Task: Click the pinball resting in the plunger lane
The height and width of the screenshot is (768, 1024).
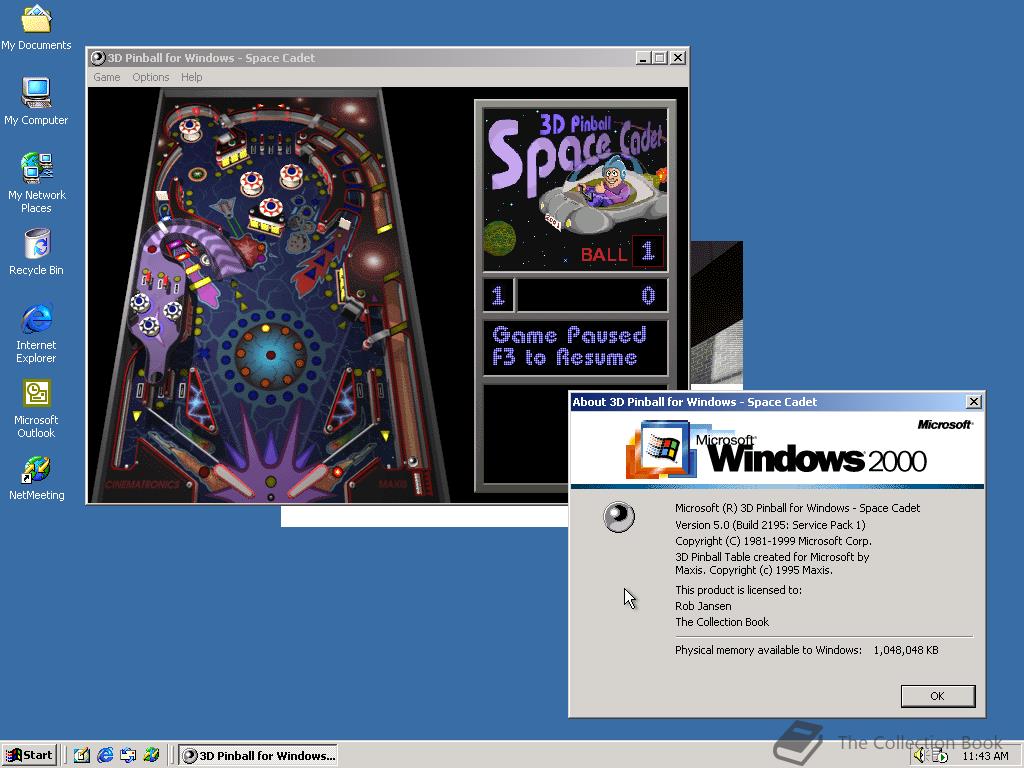Action: [412, 462]
